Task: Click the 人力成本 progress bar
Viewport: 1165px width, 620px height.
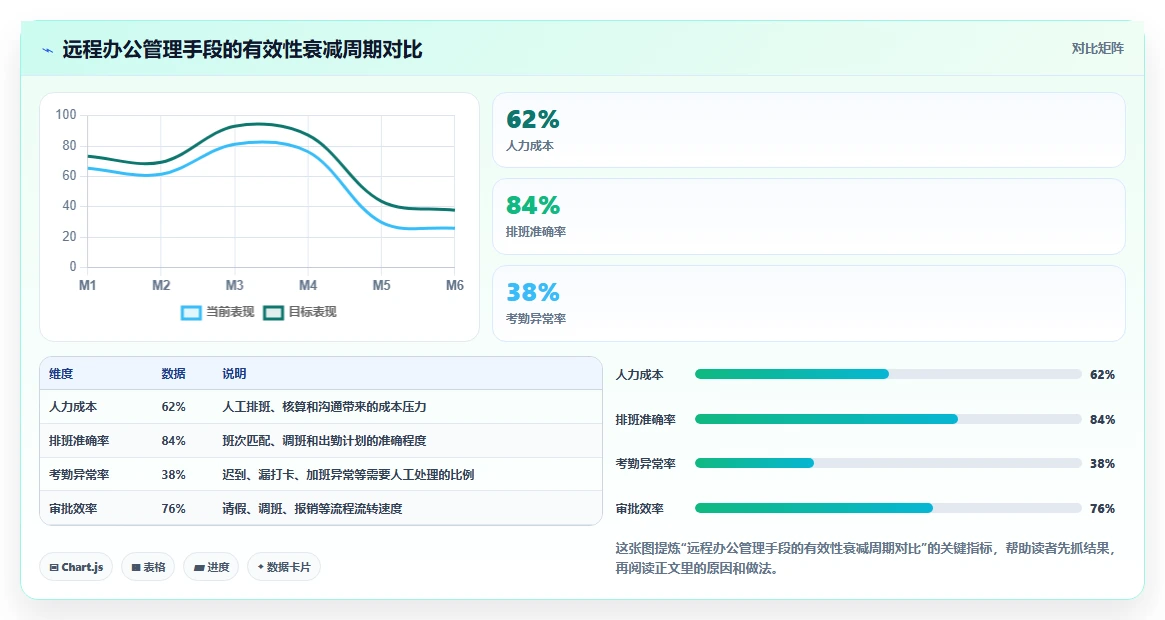Action: pos(888,374)
